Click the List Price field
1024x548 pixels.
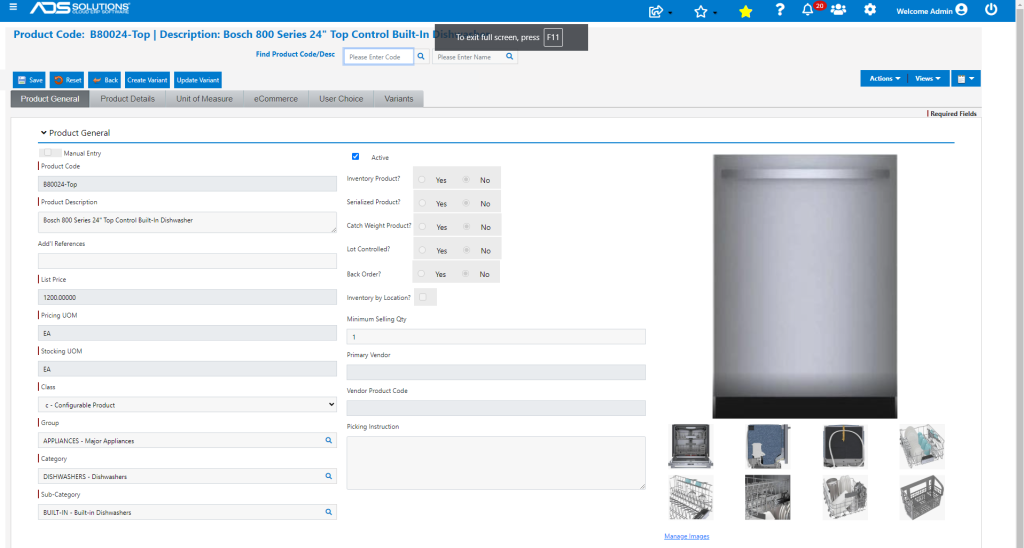[x=187, y=297]
